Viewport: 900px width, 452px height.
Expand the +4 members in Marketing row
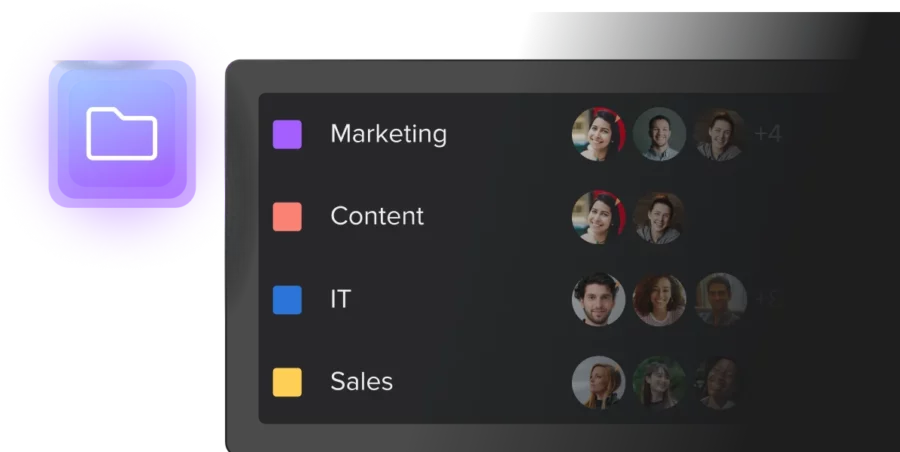click(x=767, y=134)
